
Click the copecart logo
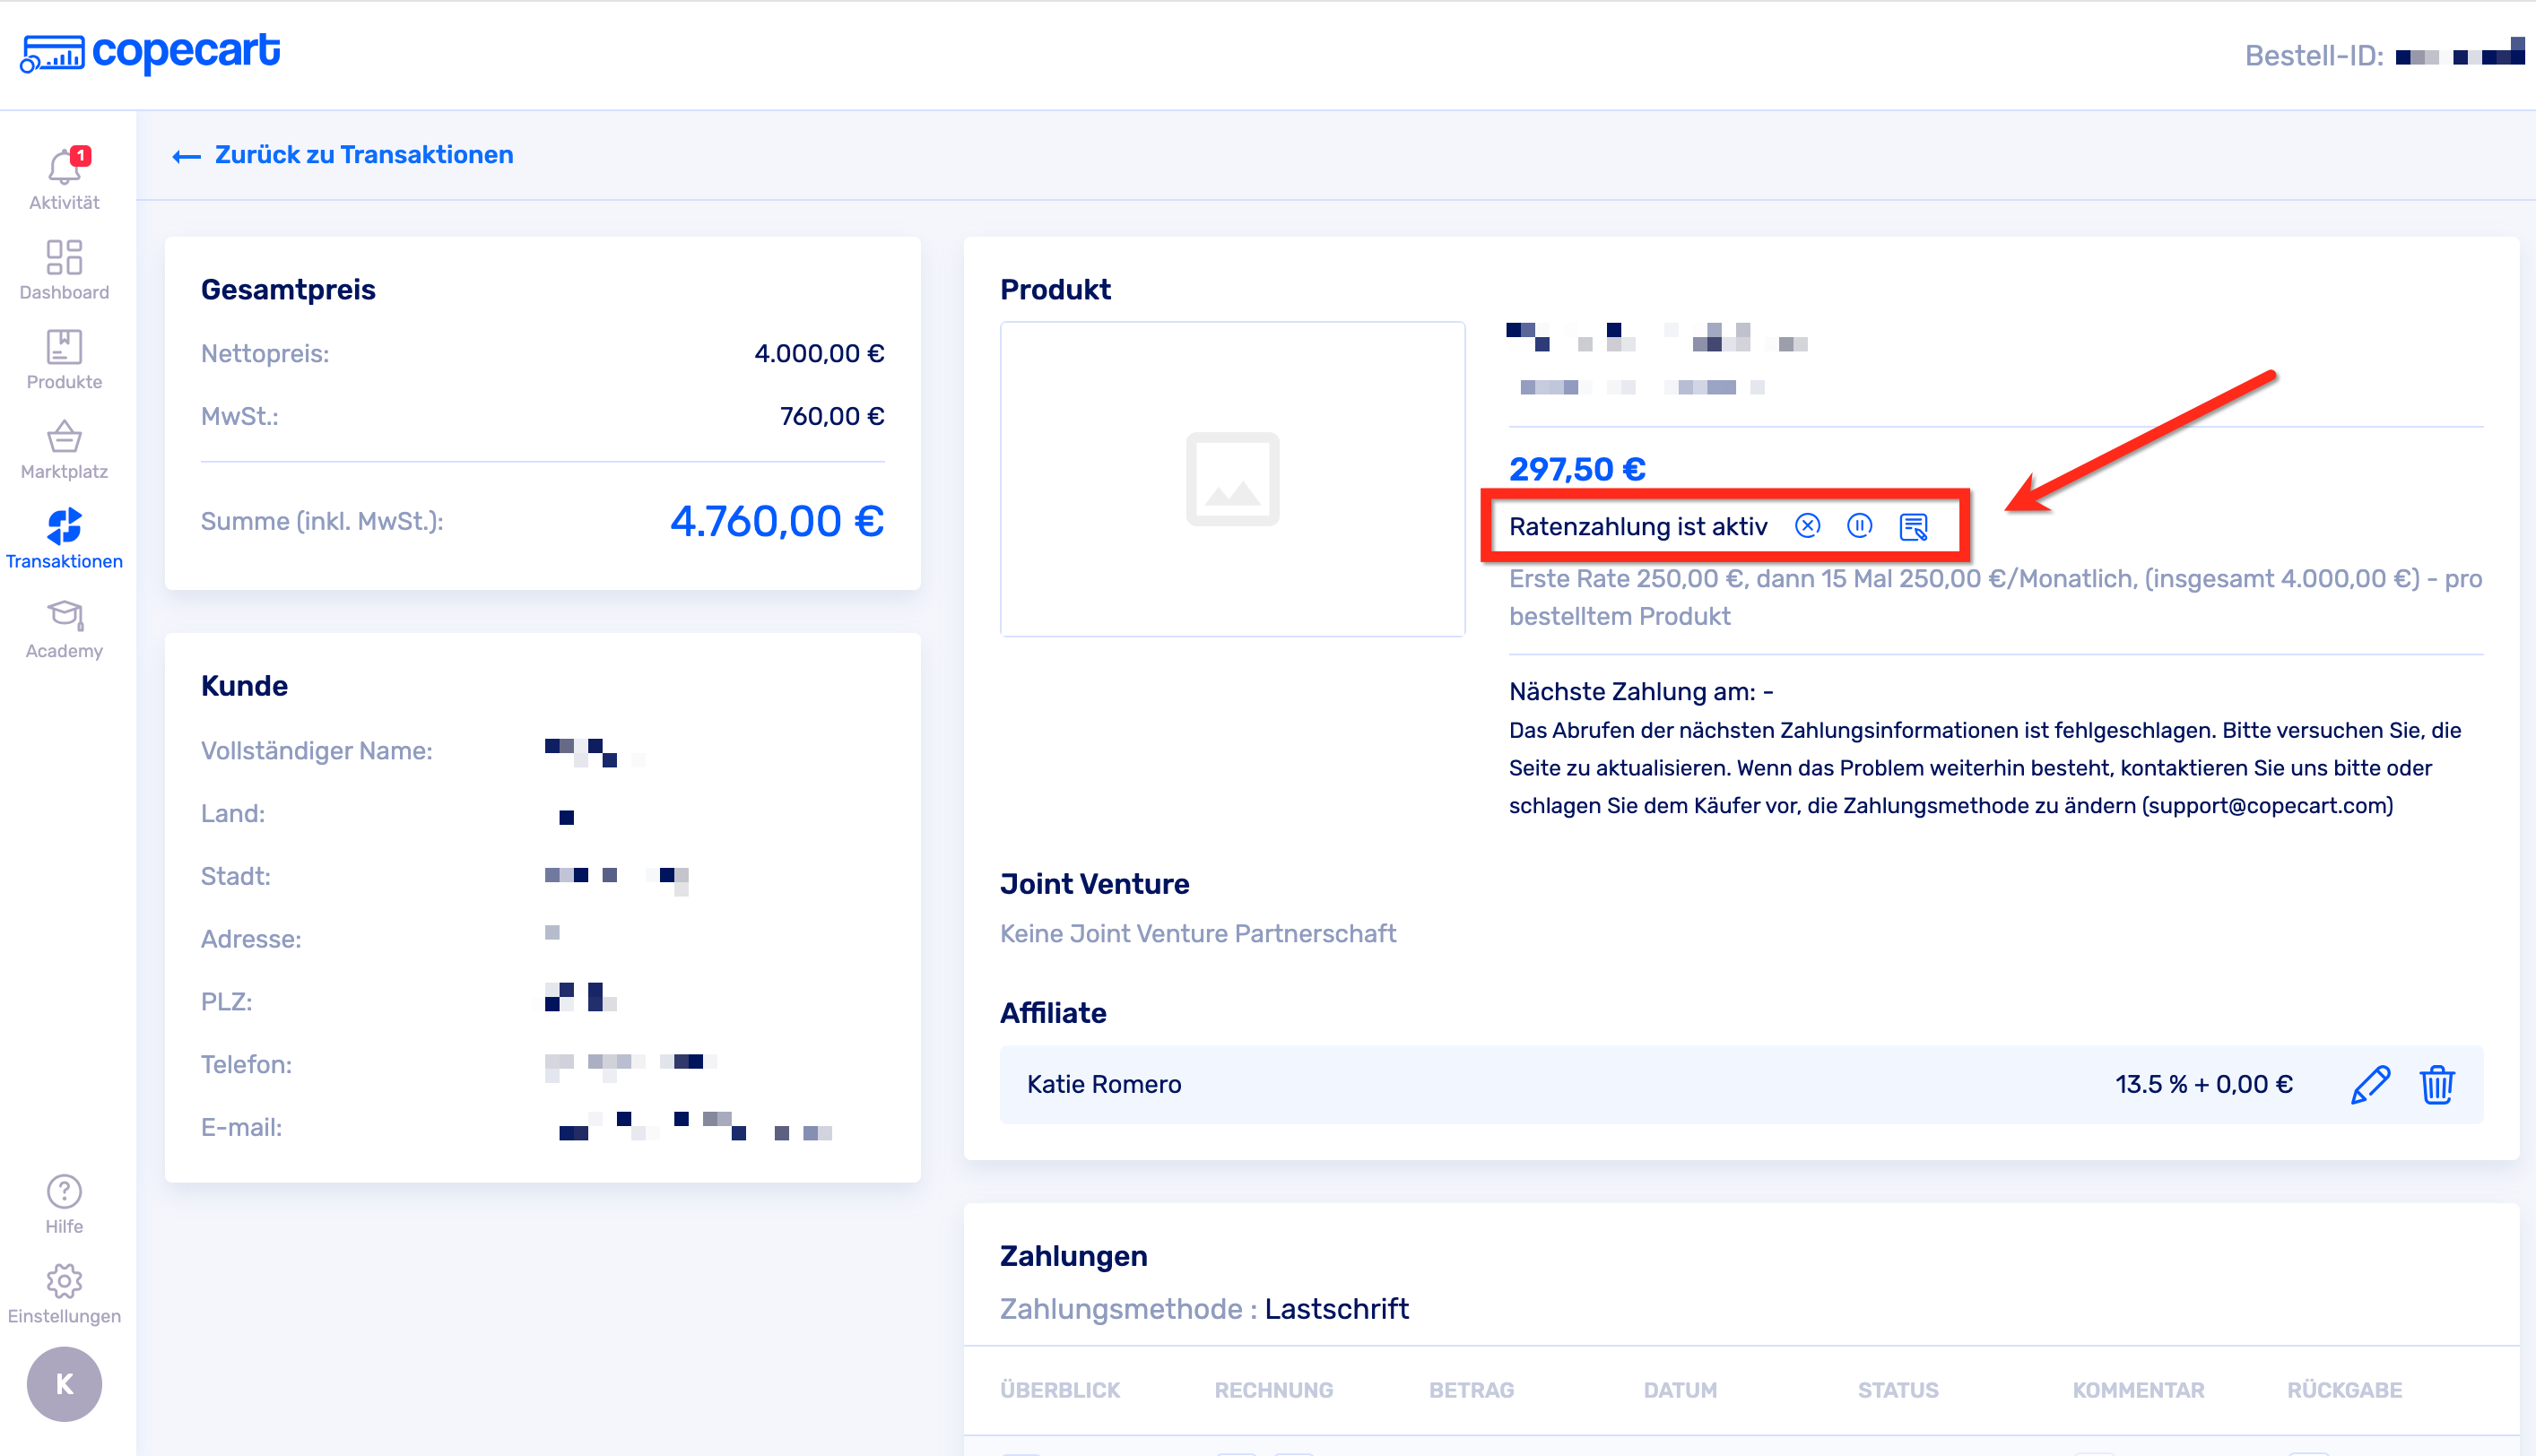tap(150, 52)
